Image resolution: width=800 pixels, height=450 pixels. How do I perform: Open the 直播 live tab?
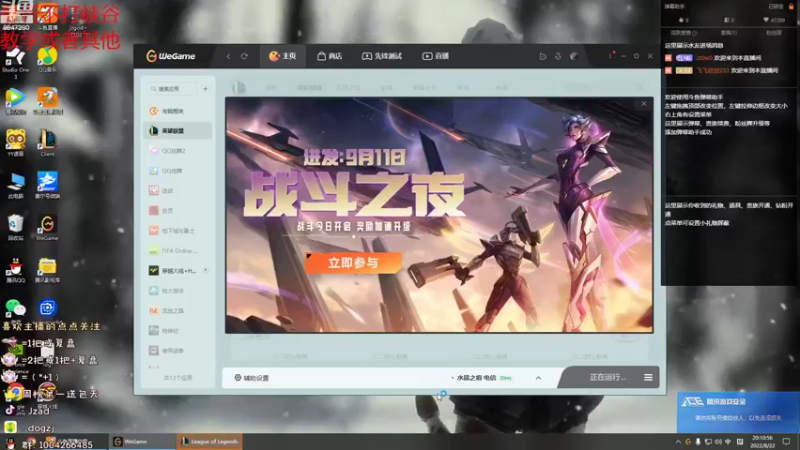coord(435,56)
